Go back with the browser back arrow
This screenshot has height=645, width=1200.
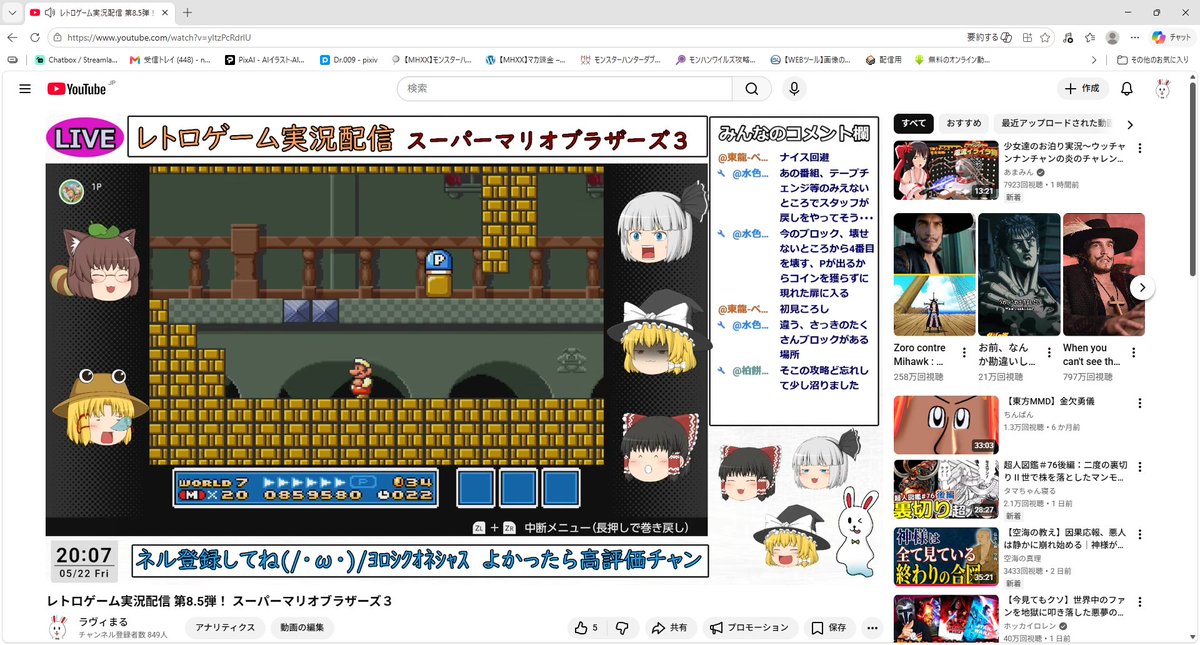tap(12, 37)
